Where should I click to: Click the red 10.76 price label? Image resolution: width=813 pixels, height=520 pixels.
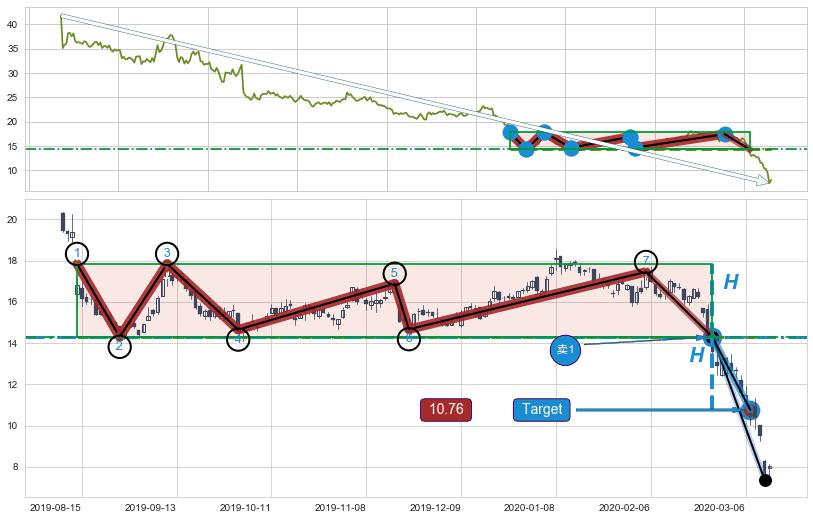446,410
